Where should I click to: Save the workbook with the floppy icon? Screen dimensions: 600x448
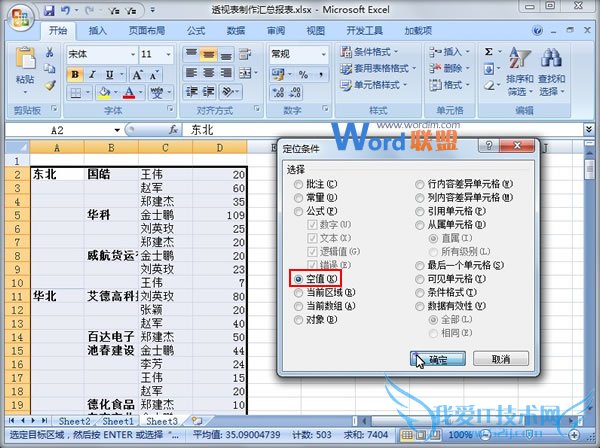pos(49,10)
